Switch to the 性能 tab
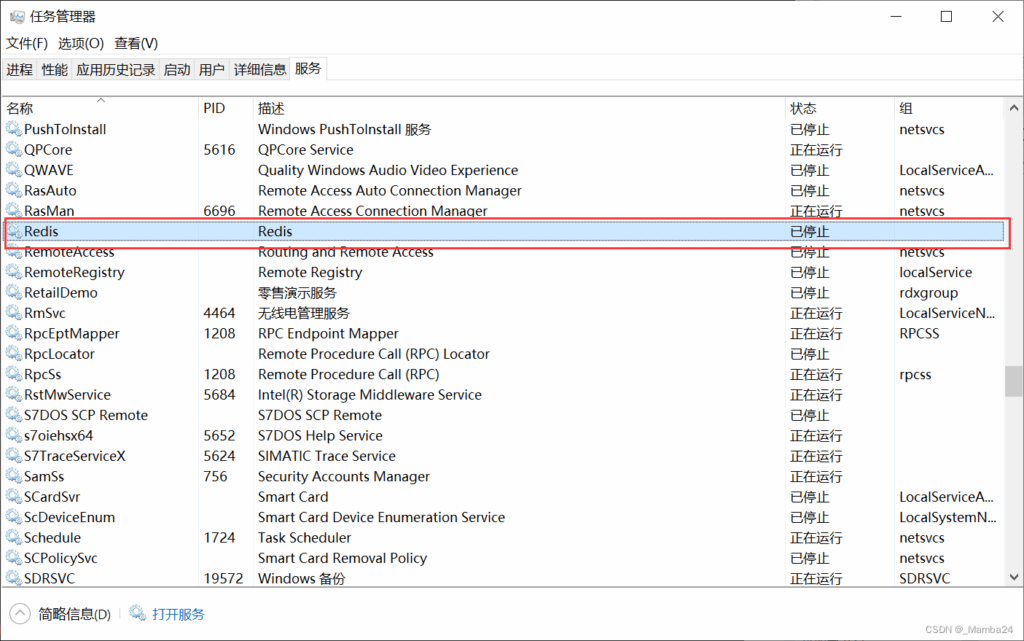Screen dimensions: 1024x641 pos(54,70)
